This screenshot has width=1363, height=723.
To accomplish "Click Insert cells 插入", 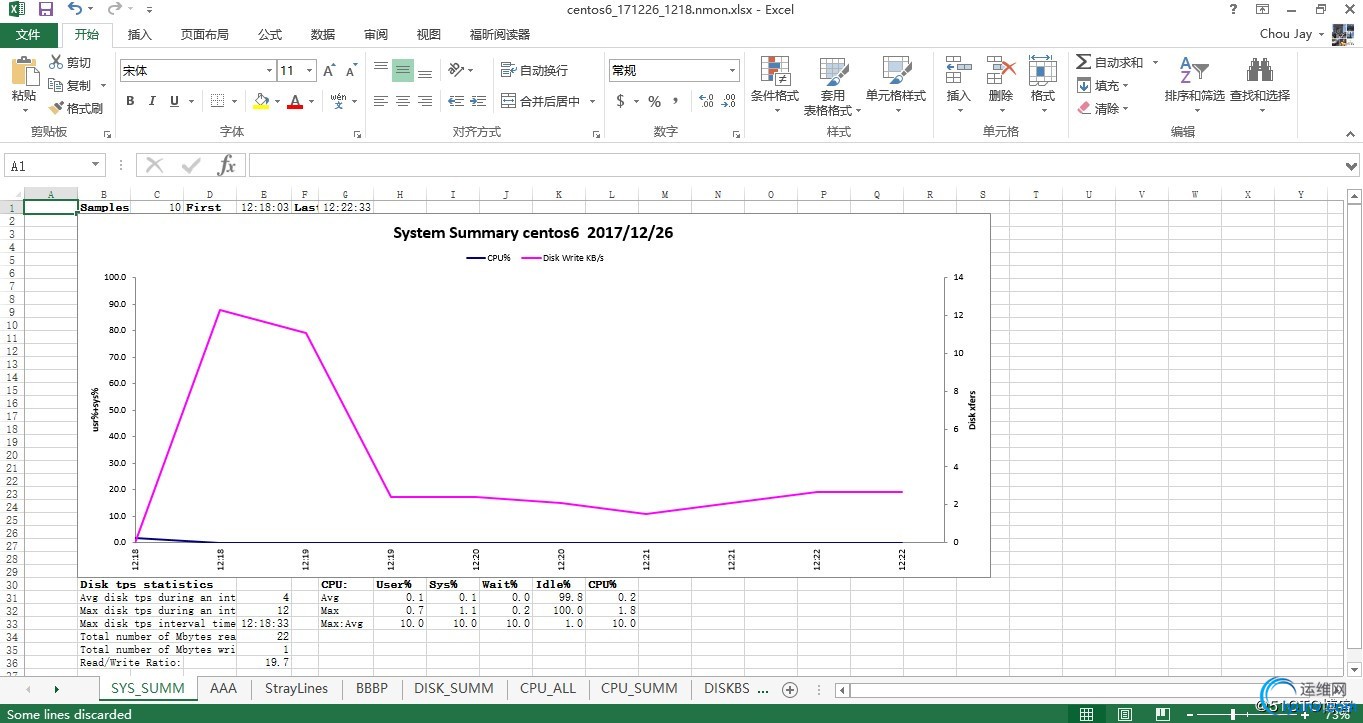I will point(959,84).
